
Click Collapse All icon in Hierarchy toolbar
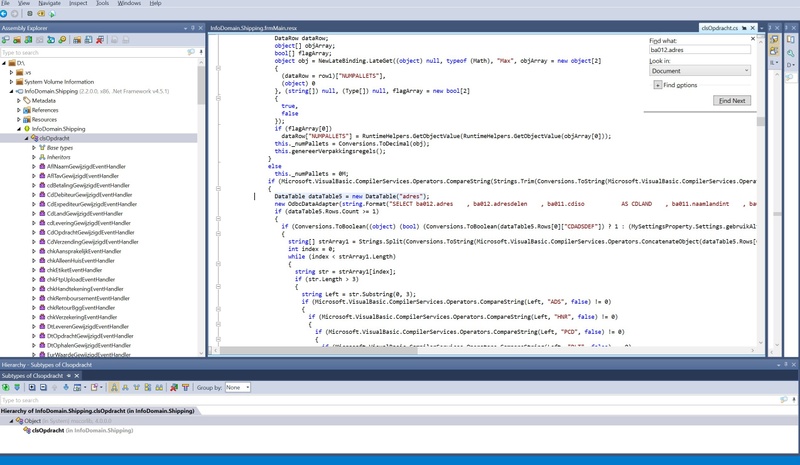[43, 387]
